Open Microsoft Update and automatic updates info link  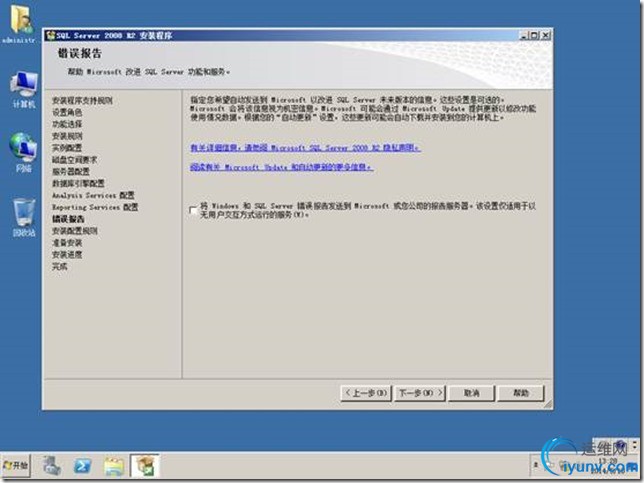[x=281, y=167]
